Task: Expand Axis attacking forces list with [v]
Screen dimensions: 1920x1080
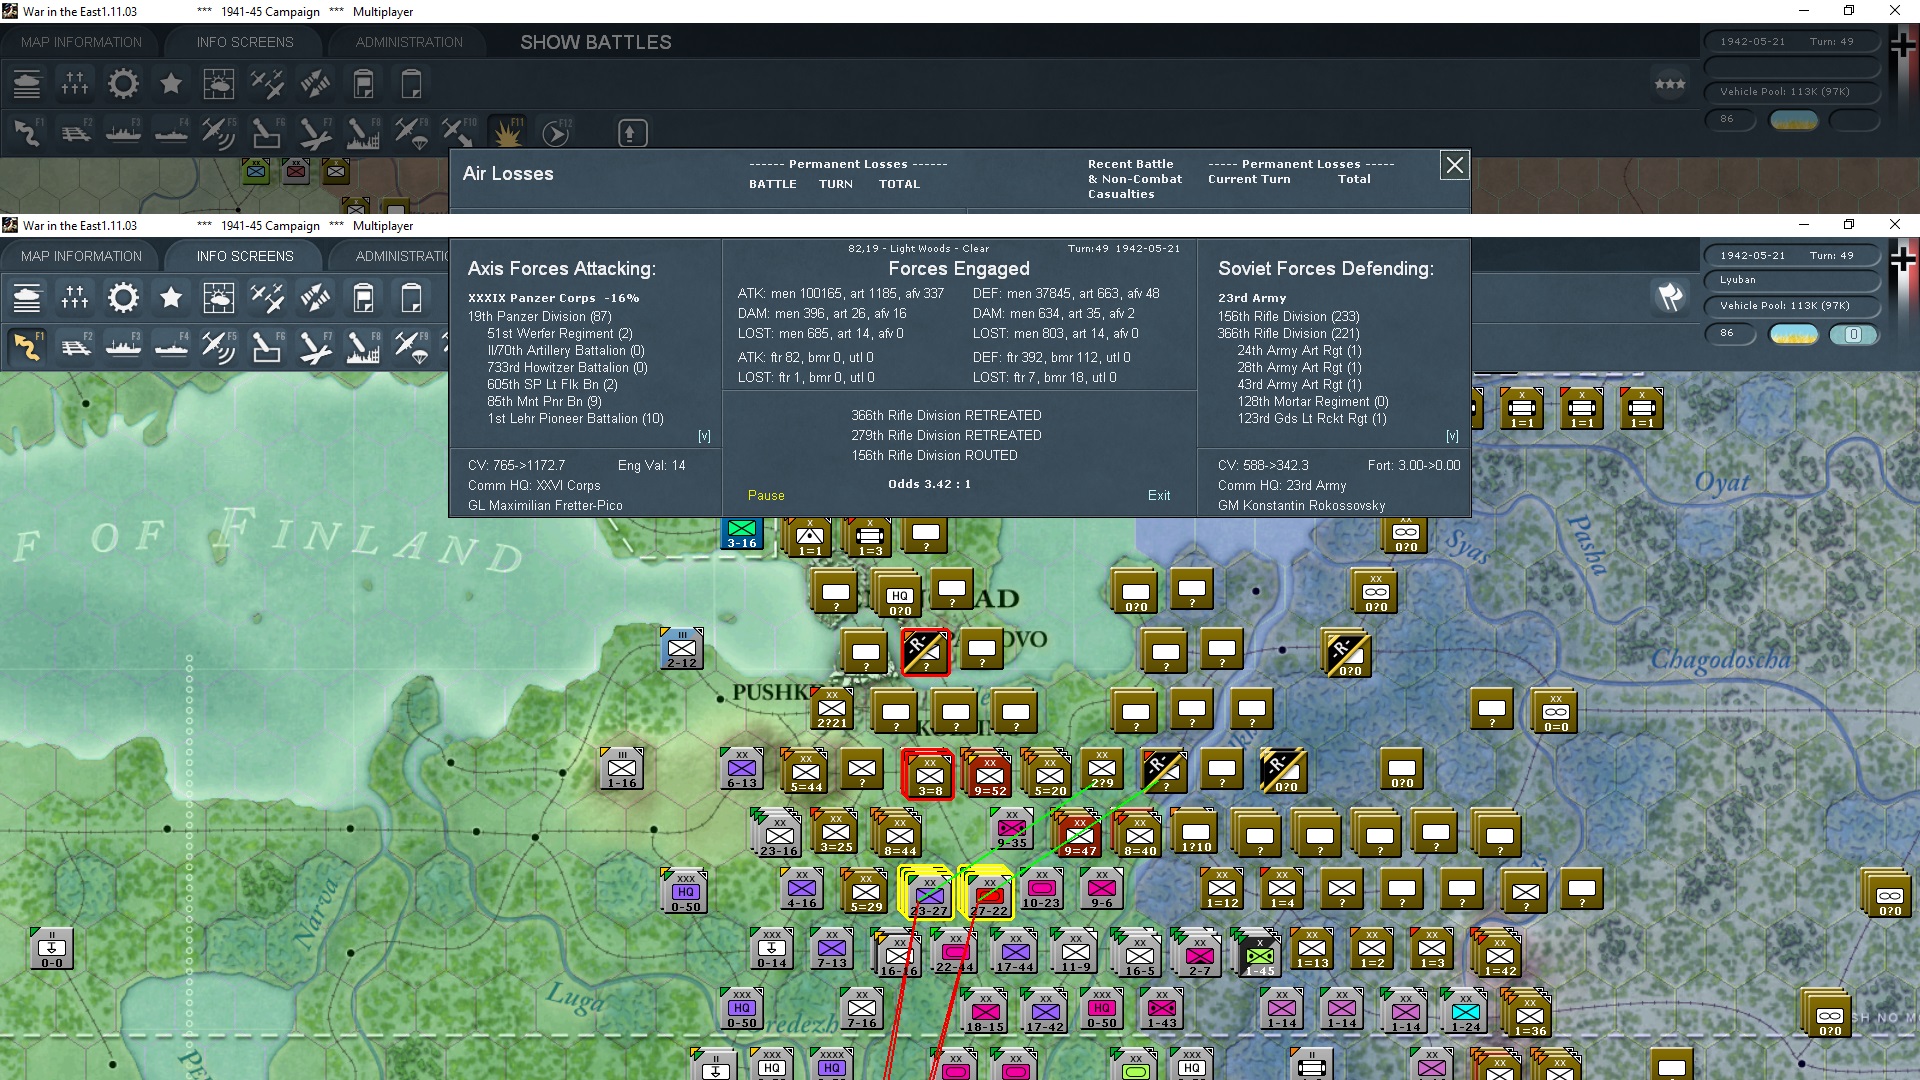Action: point(704,436)
